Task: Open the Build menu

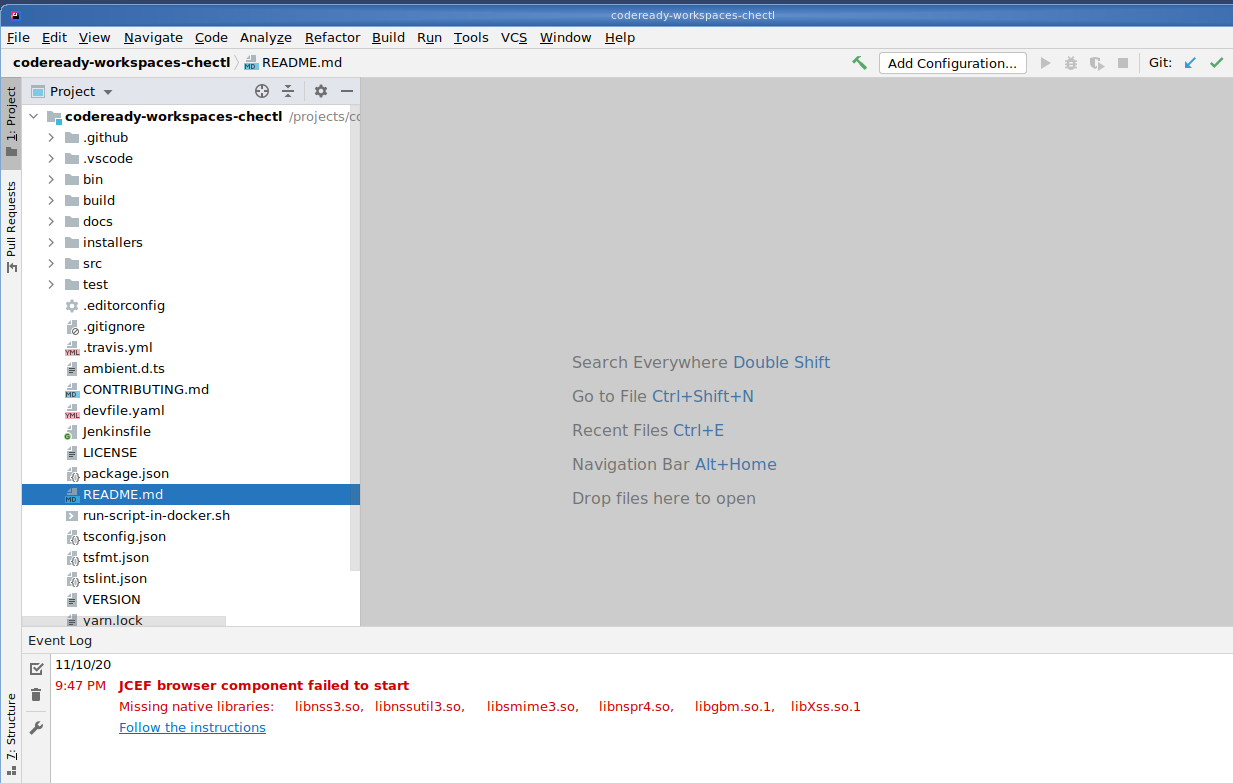Action: point(388,37)
